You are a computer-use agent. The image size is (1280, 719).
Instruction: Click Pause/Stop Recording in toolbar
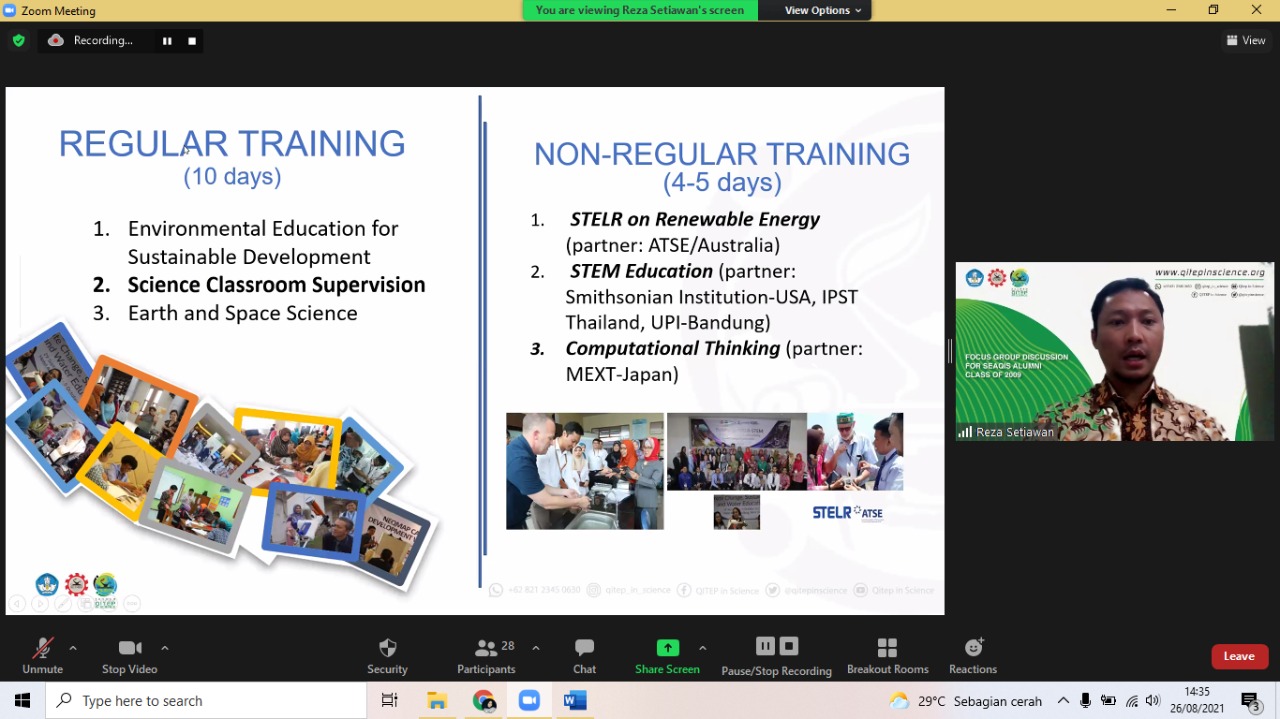tap(776, 655)
